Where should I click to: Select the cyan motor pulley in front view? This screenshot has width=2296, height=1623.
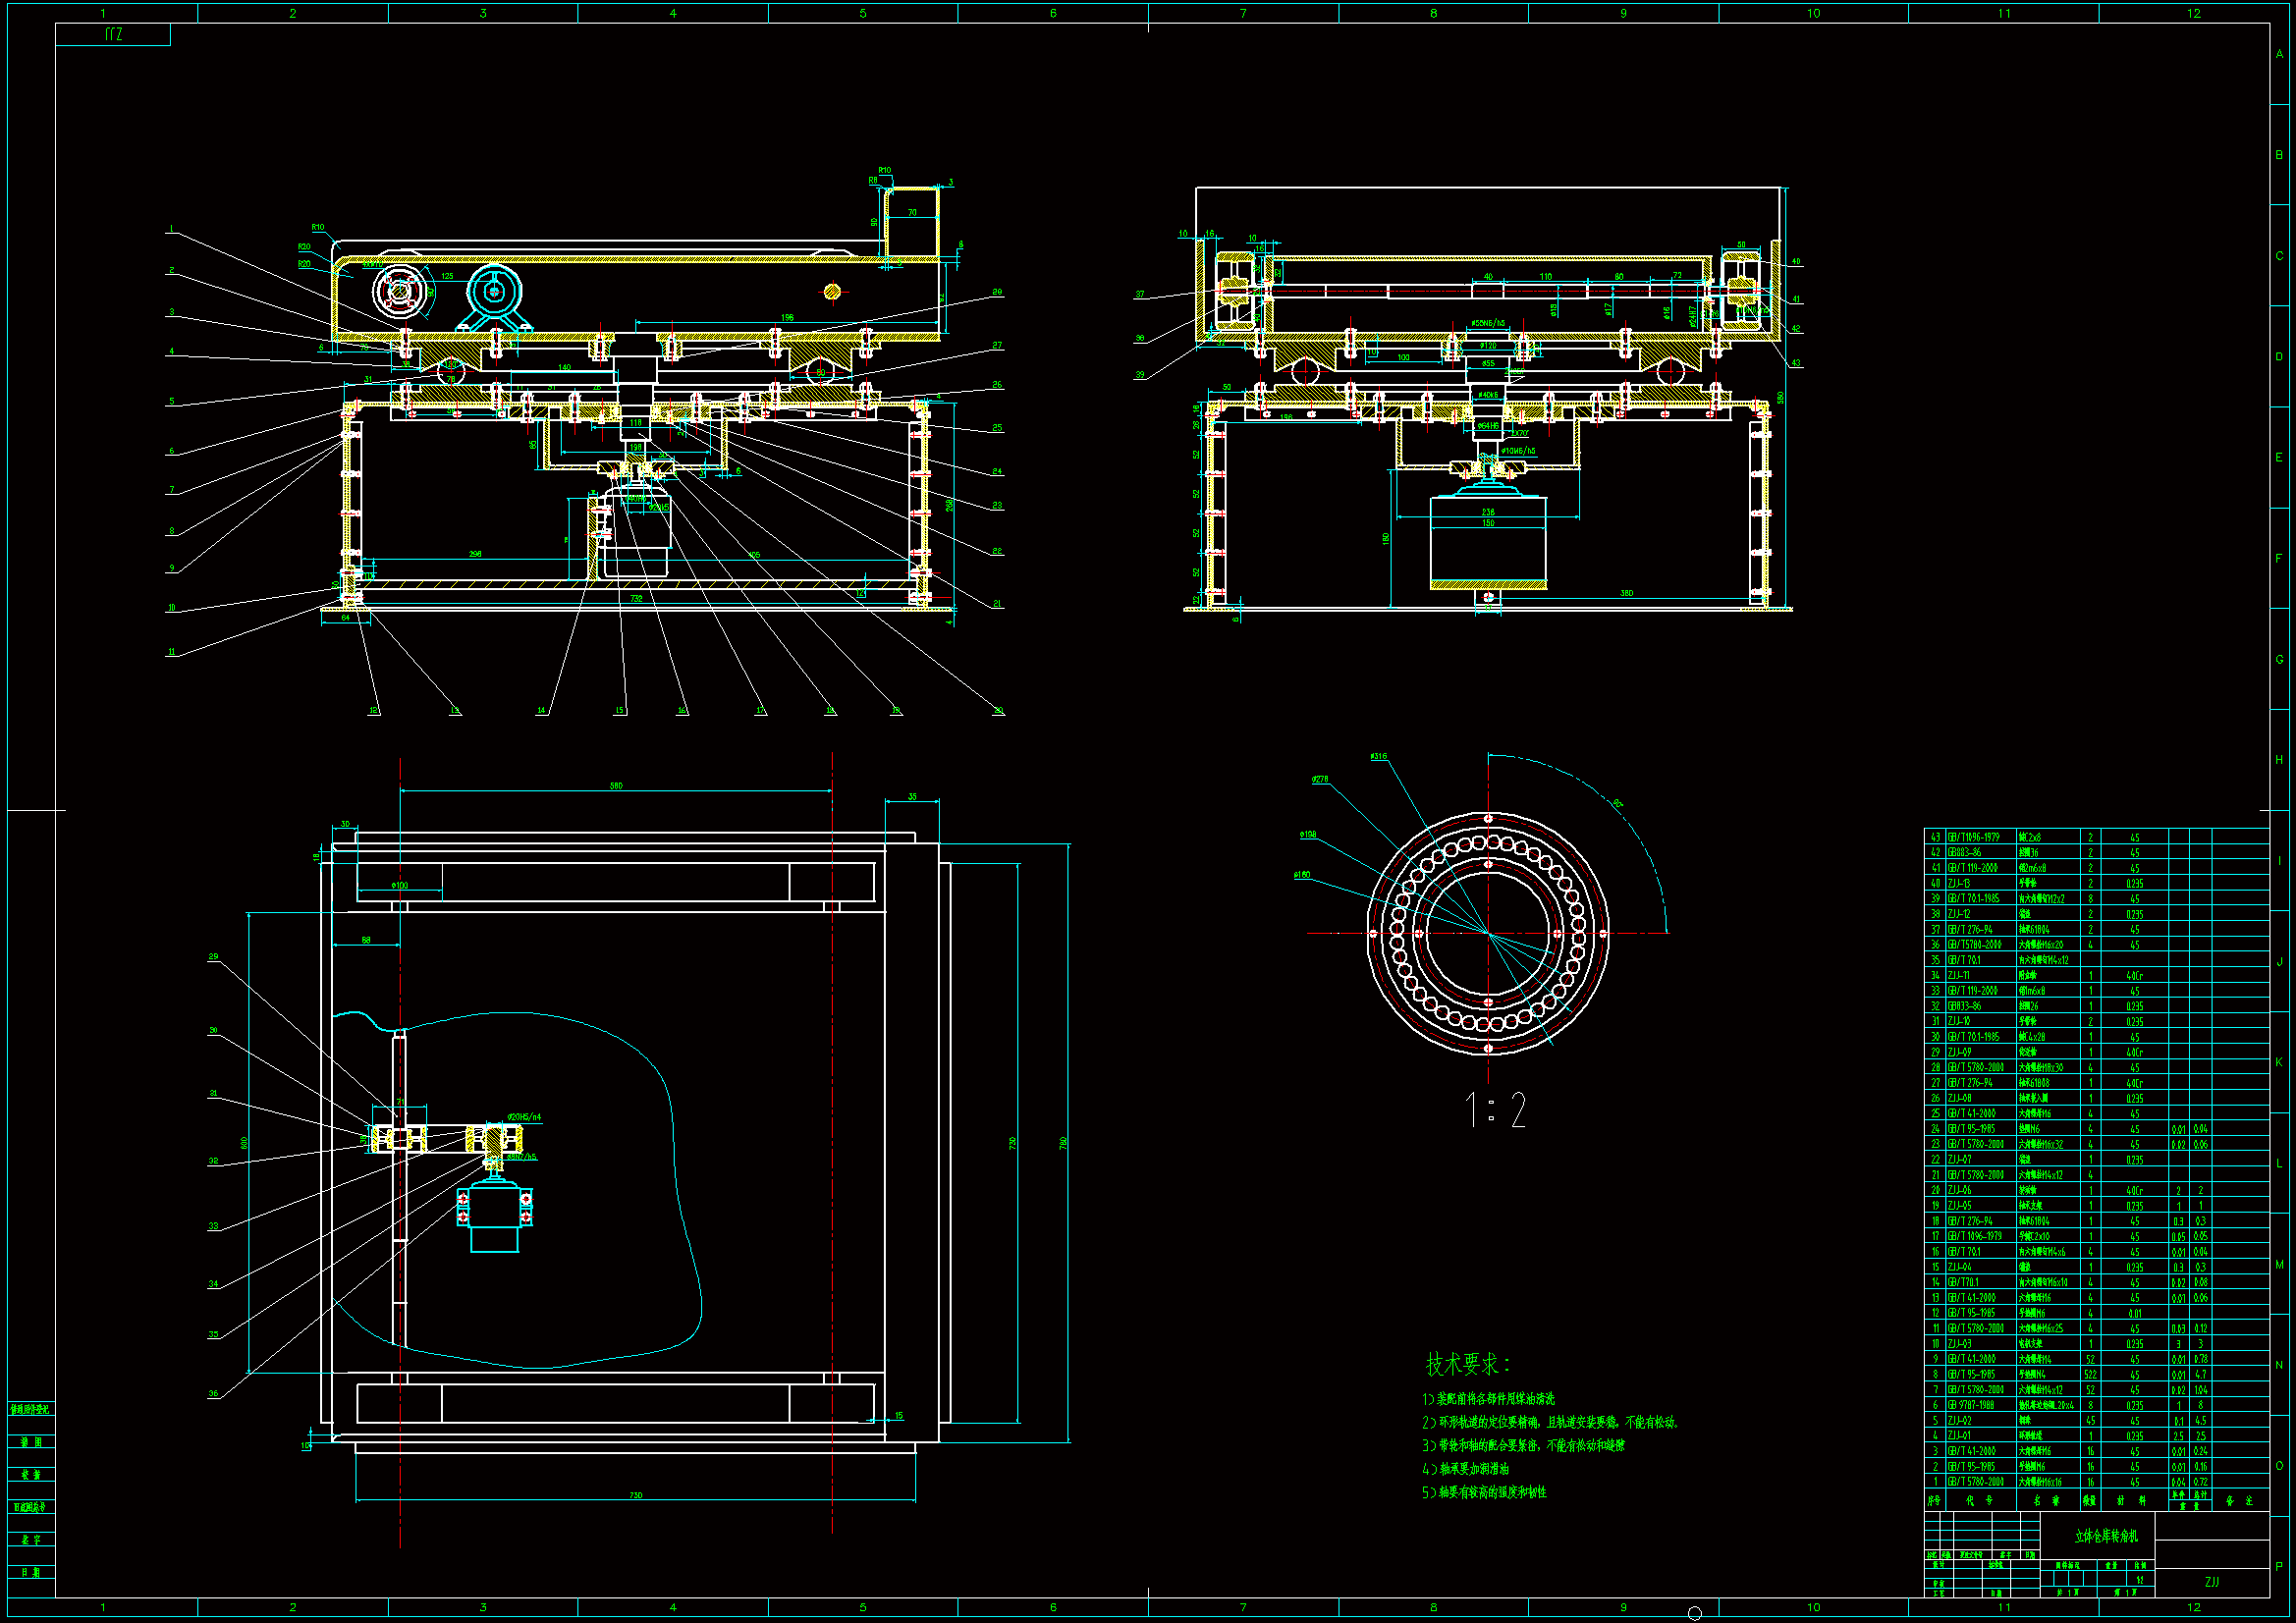click(495, 291)
